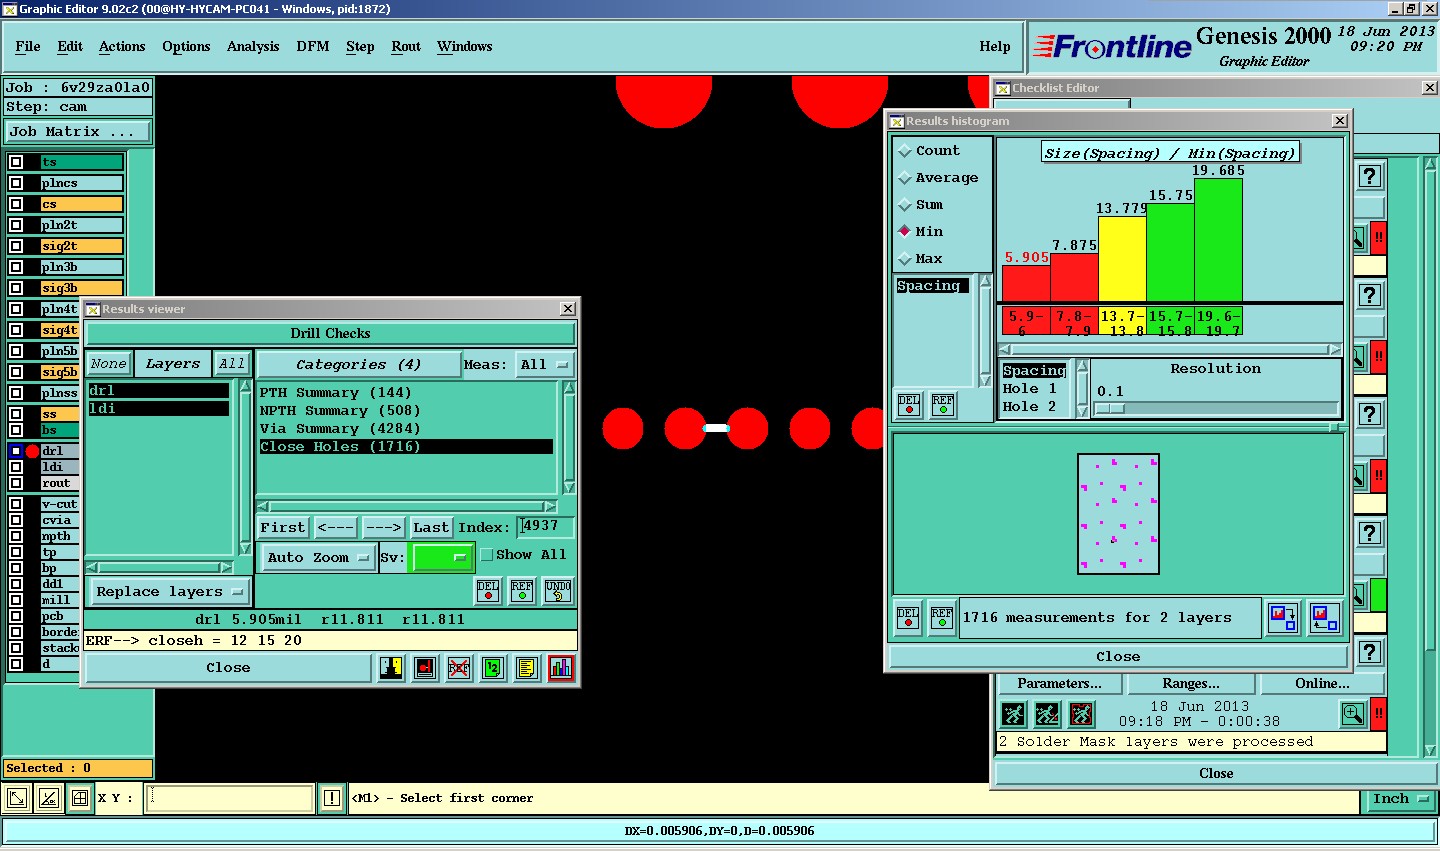Click the yellow notes icon in Results viewer
Image resolution: width=1440 pixels, height=851 pixels.
pyautogui.click(x=527, y=668)
